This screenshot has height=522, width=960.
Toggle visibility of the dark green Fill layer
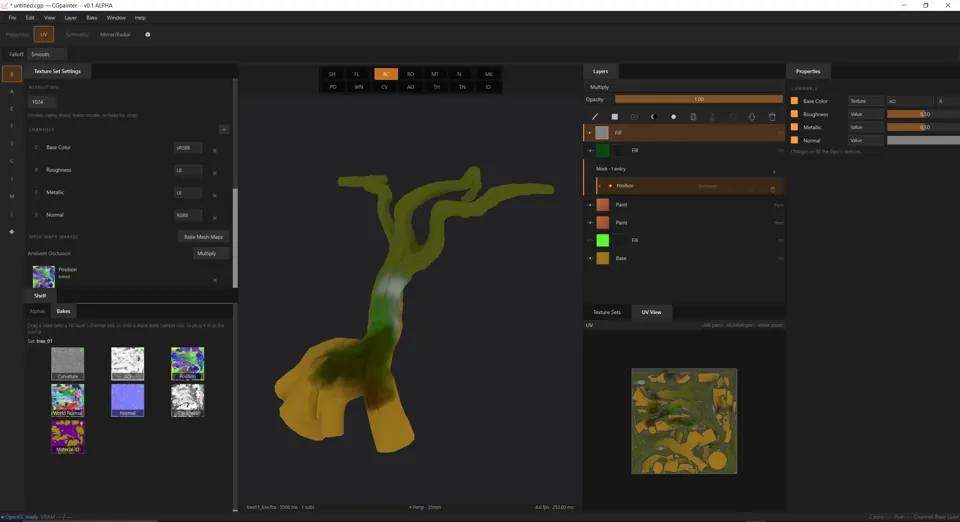tap(590, 151)
